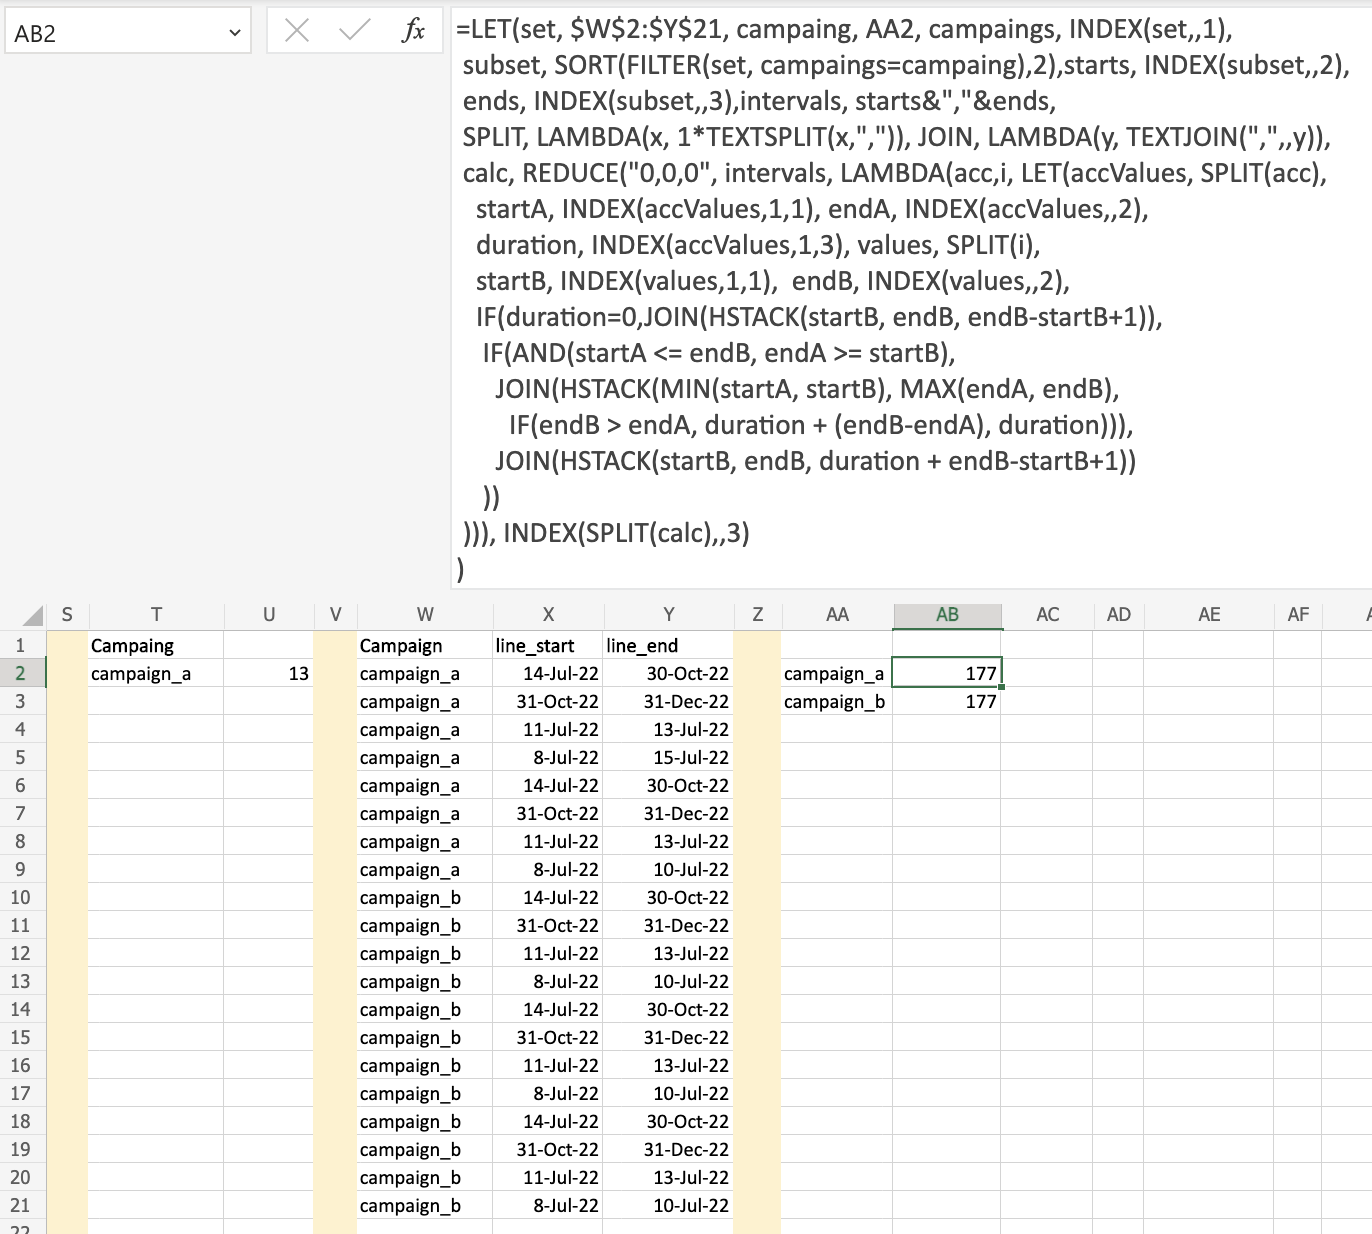Click the 'Campaign' header cell in column W
The width and height of the screenshot is (1372, 1234).
425,645
